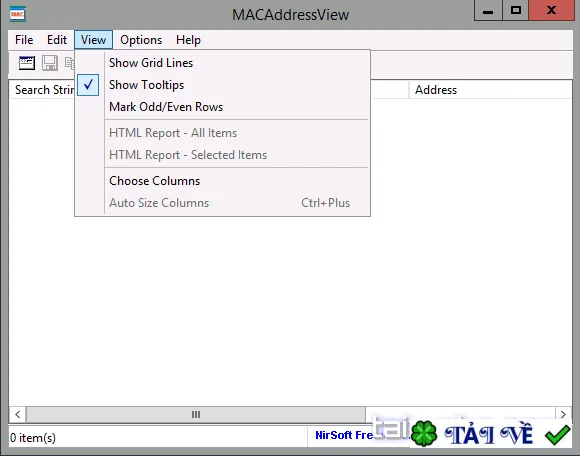Screen dimensions: 580x456
Task: Click the horizontal scrollbar thumb
Action: [196, 414]
